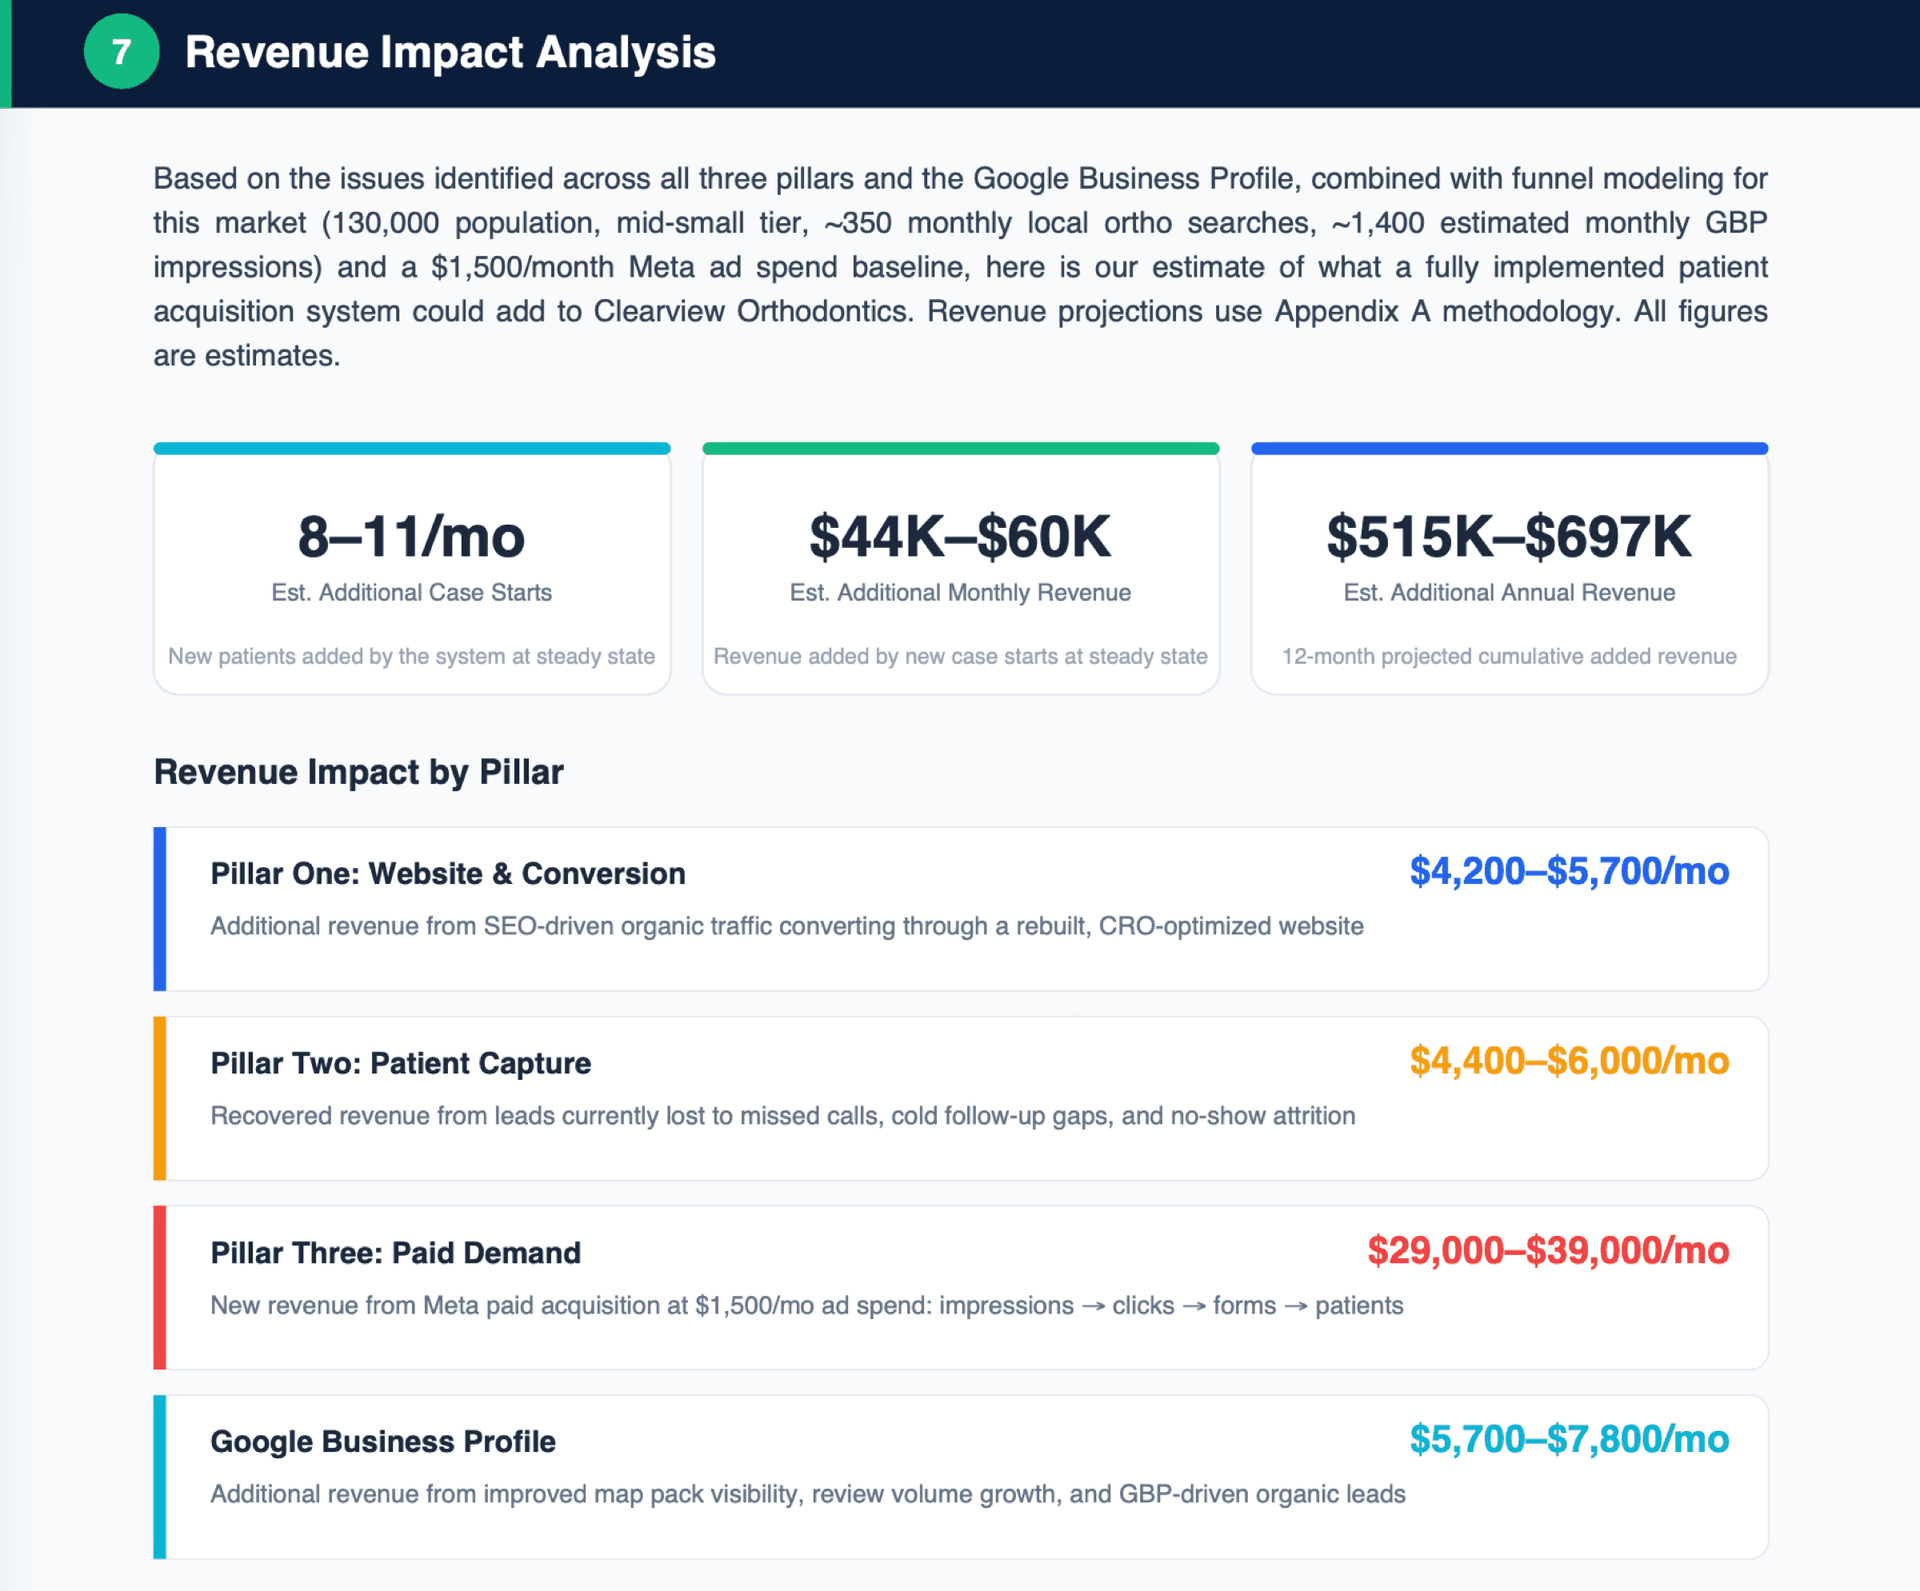The height and width of the screenshot is (1591, 1920).
Task: Click 'Est. Additional Case Starts' label
Action: pyautogui.click(x=411, y=593)
